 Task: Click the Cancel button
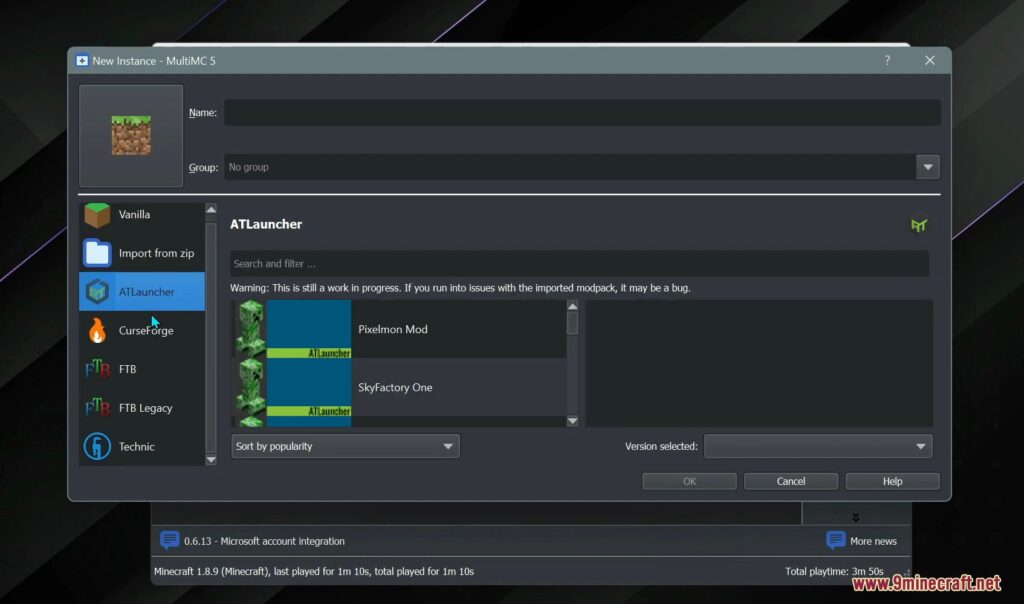pyautogui.click(x=791, y=481)
